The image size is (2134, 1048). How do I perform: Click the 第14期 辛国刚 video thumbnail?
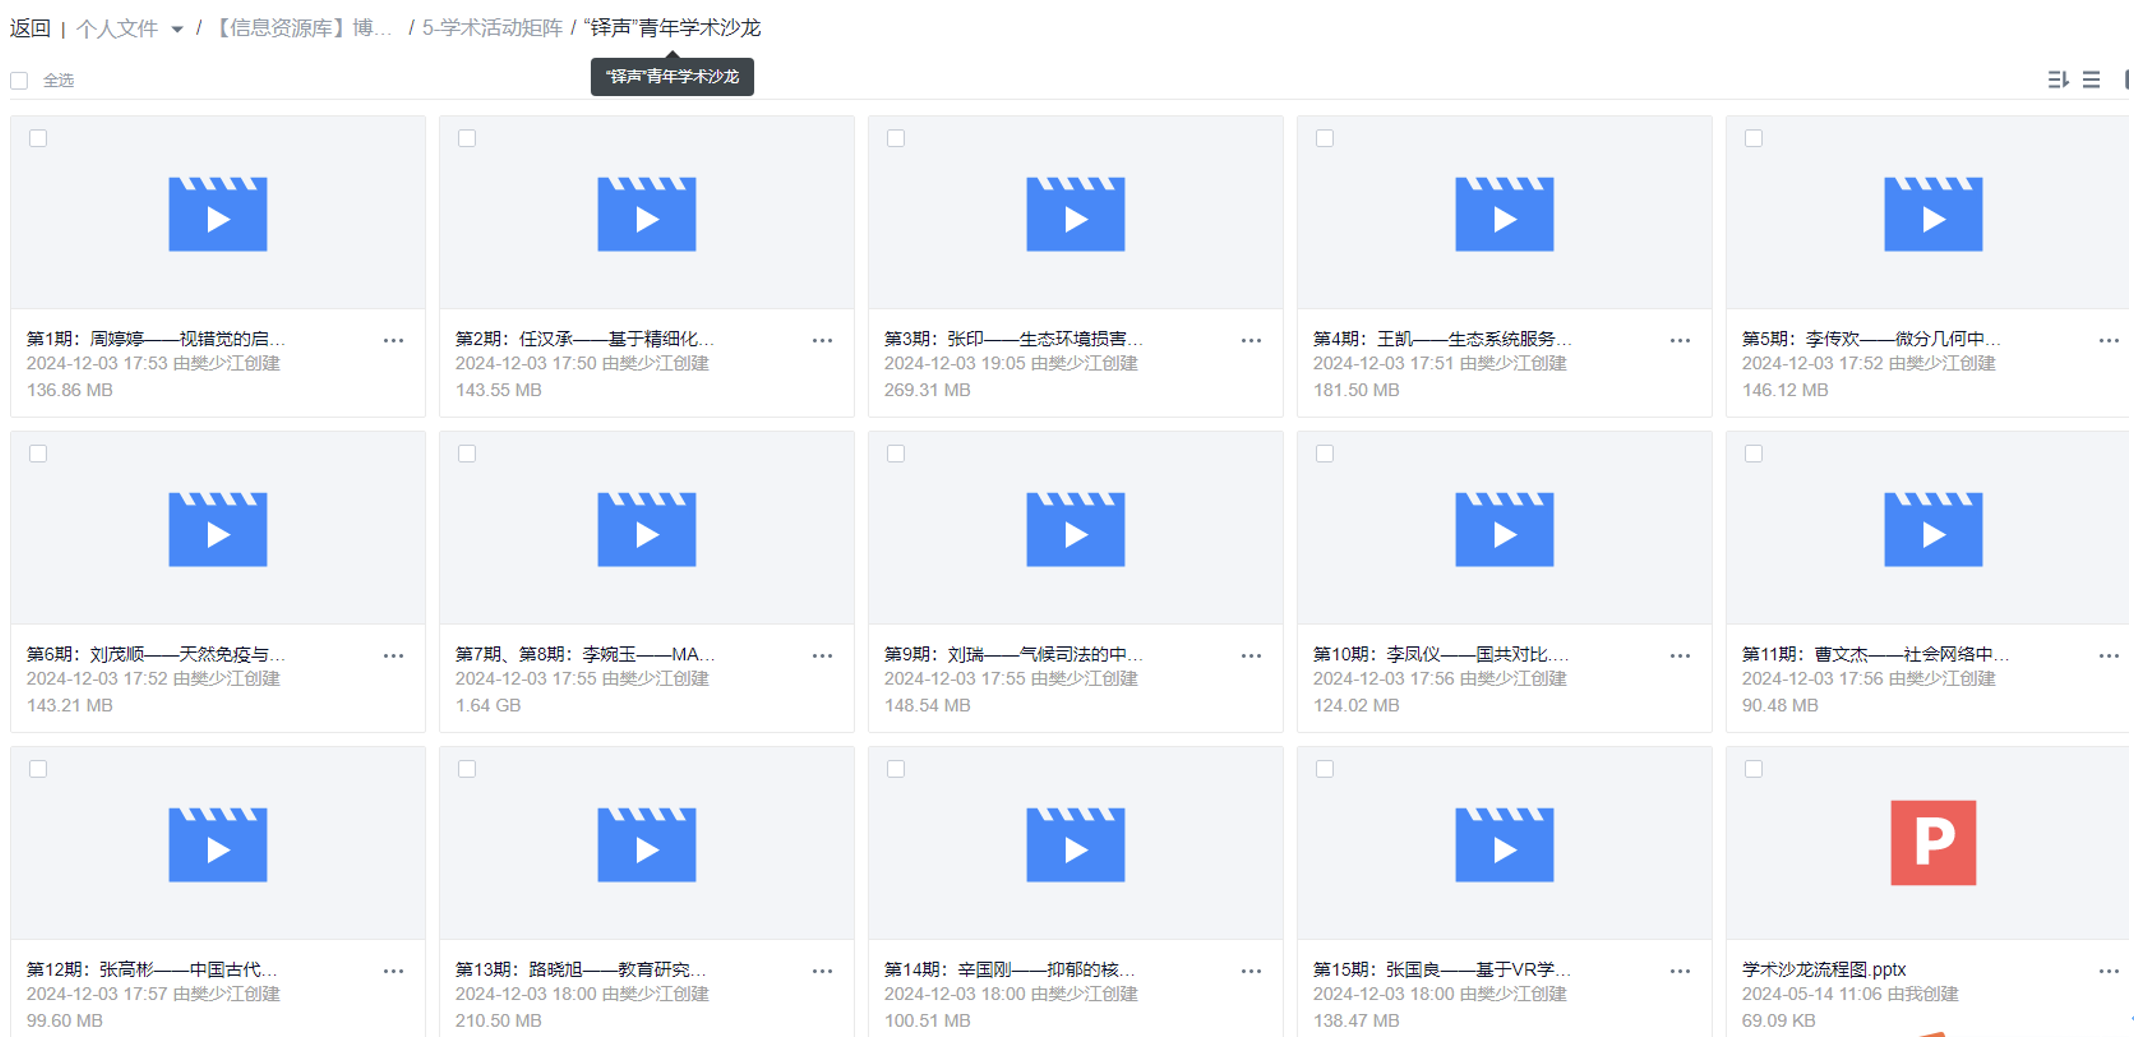pyautogui.click(x=1075, y=843)
